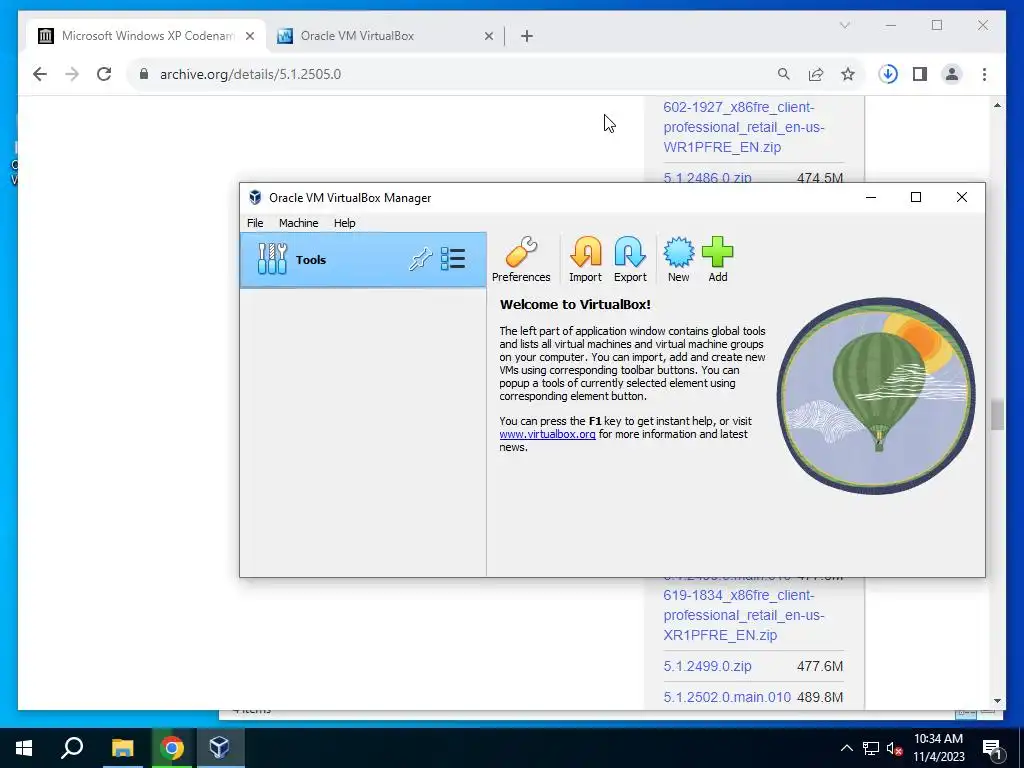
Task: Click the pin icon on Tools row
Action: coord(420,259)
